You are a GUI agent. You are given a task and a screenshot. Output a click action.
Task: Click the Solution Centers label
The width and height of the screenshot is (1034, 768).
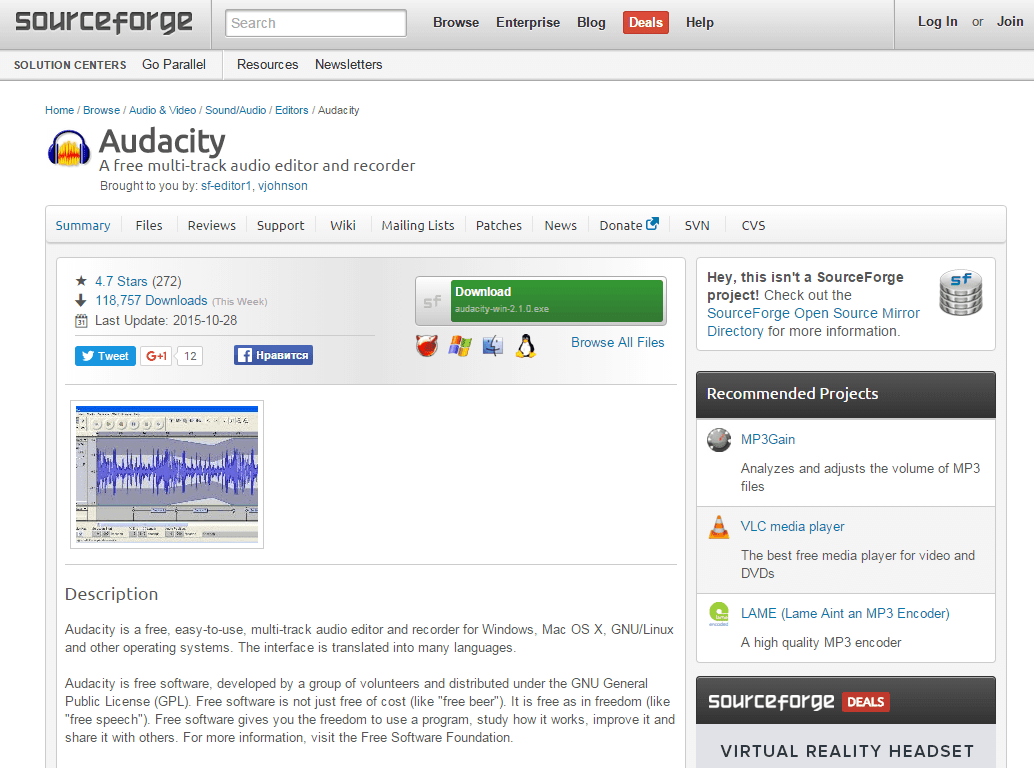coord(70,65)
